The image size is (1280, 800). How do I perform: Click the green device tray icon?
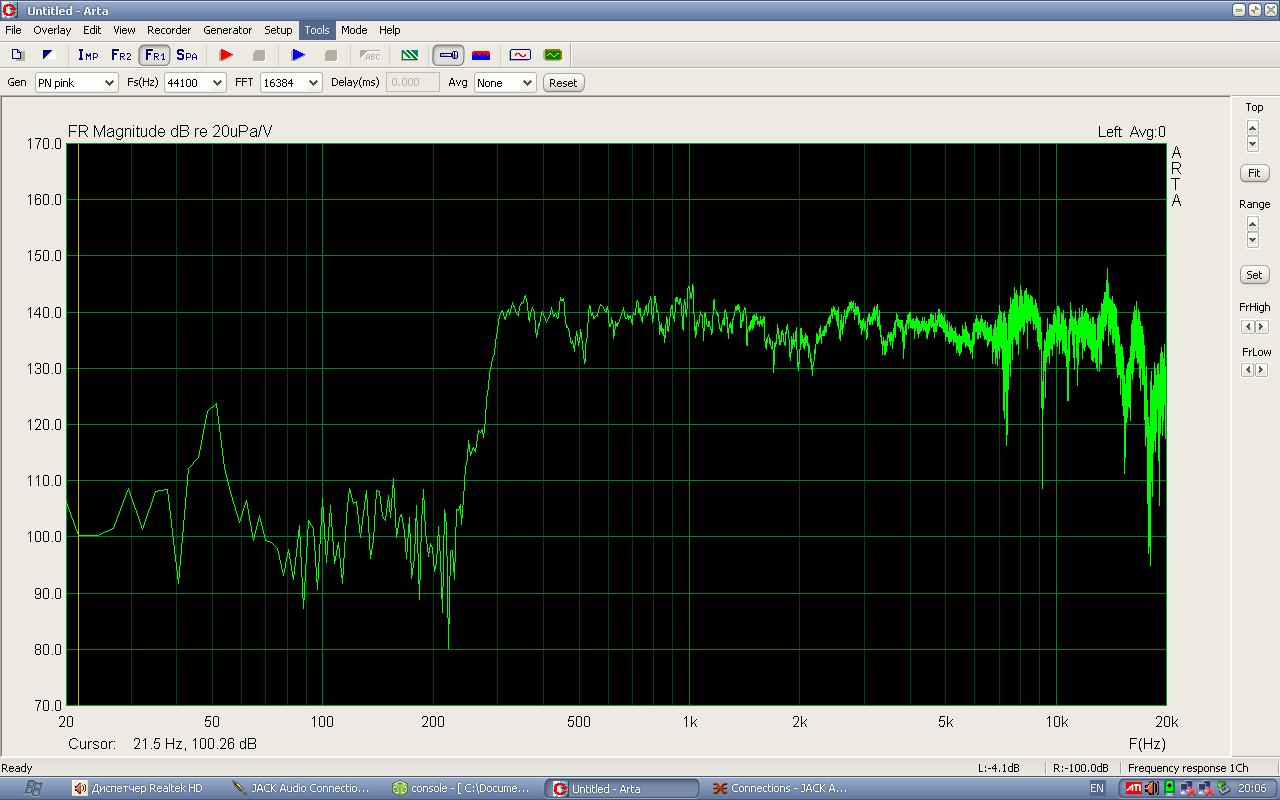1169,788
